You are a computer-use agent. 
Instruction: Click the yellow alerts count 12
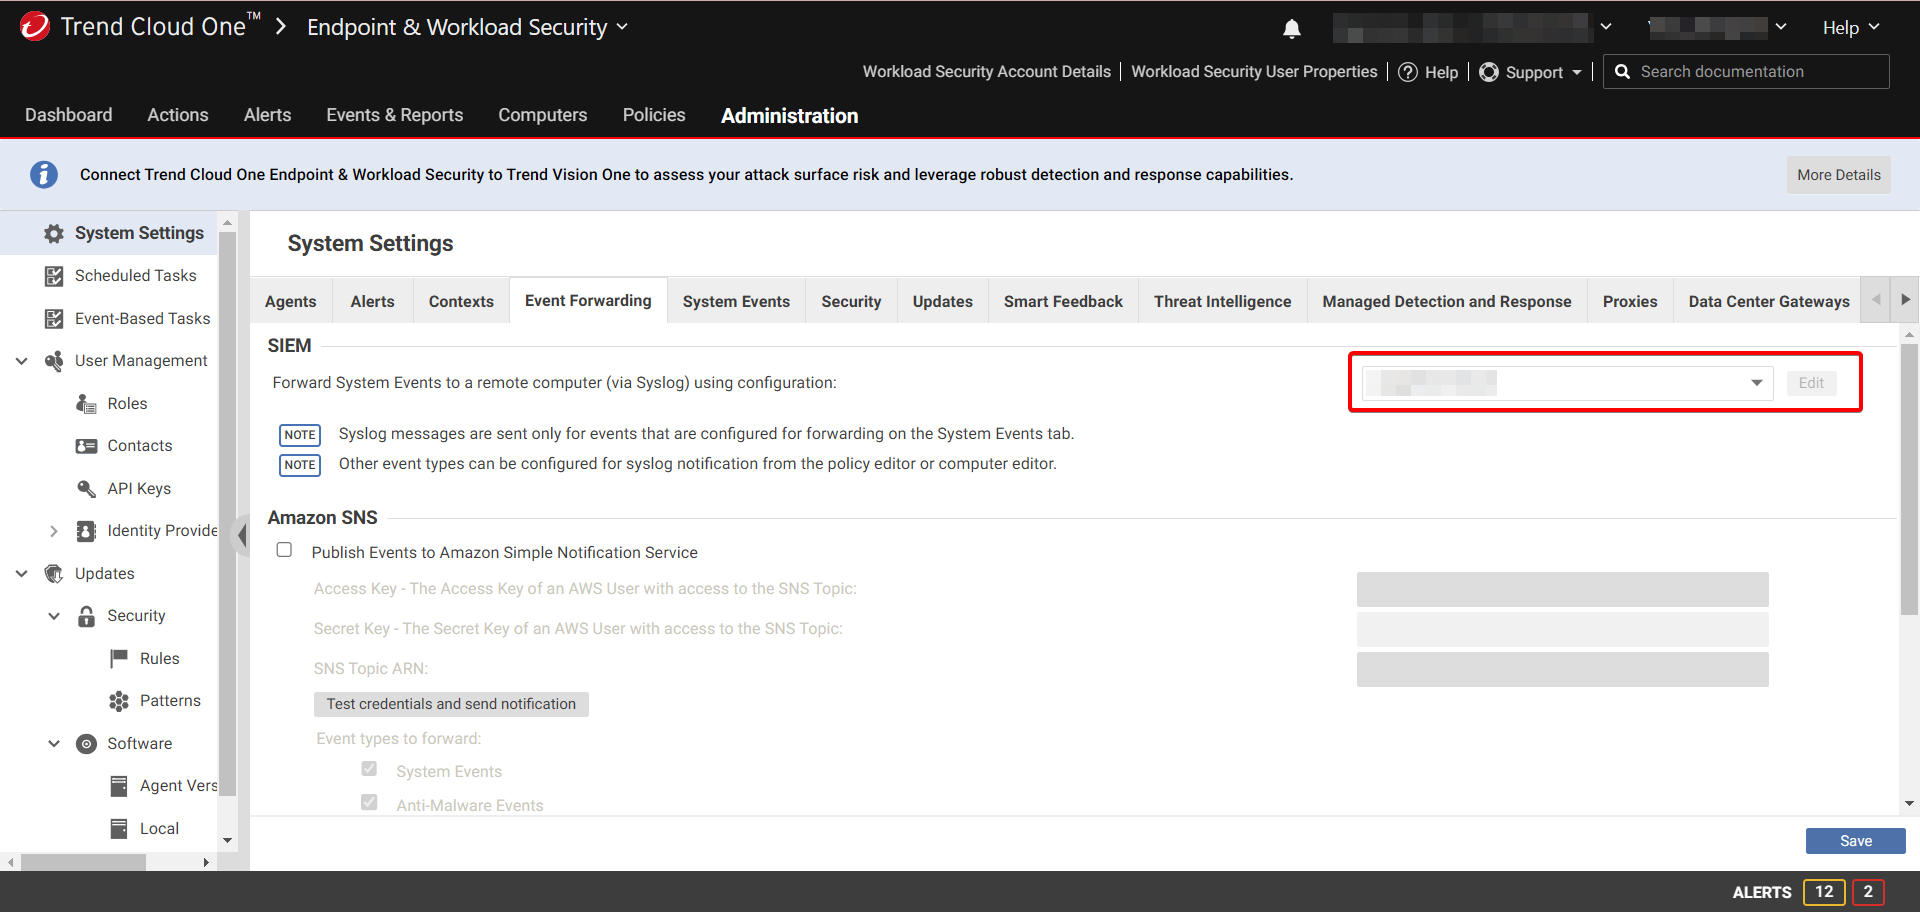[x=1824, y=892]
